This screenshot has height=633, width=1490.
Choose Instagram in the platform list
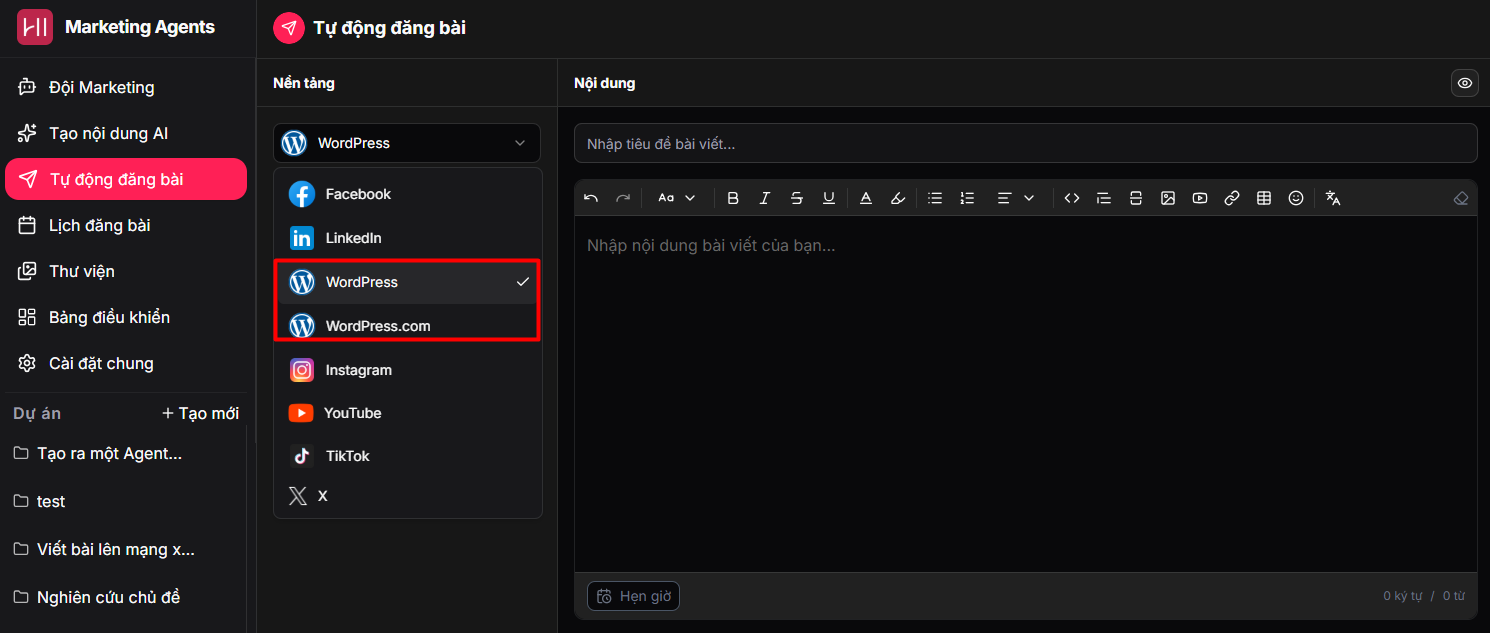(x=358, y=370)
